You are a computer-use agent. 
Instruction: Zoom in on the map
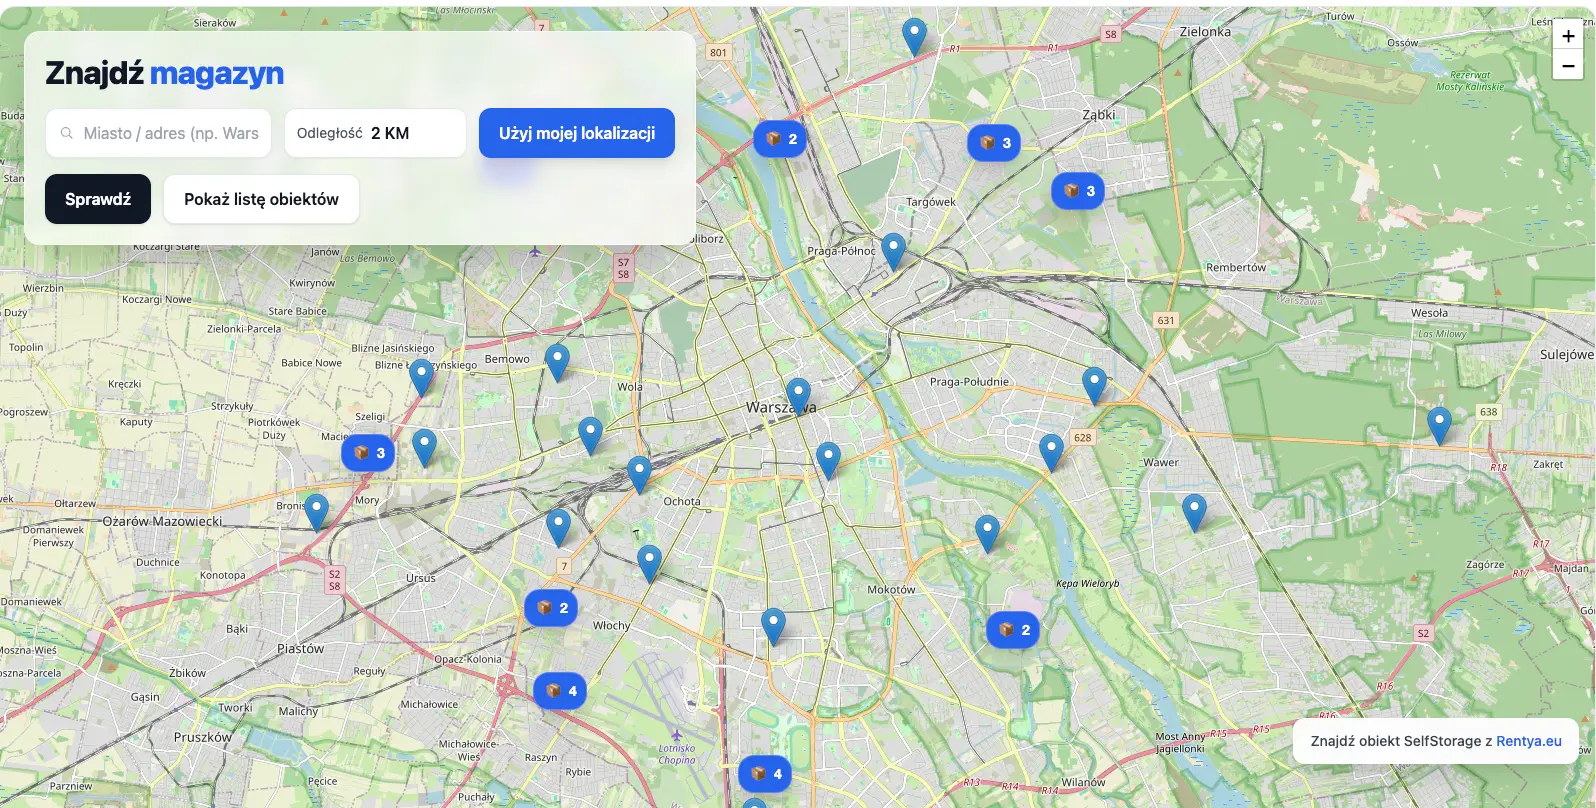point(1568,36)
